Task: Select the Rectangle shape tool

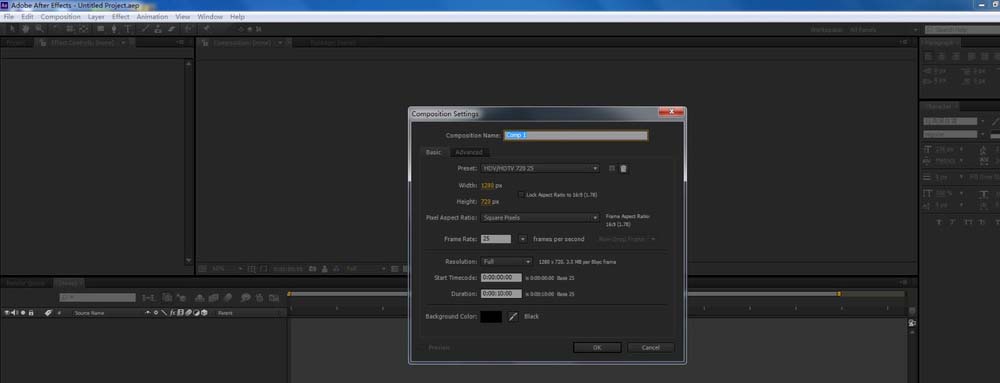Action: pos(101,29)
